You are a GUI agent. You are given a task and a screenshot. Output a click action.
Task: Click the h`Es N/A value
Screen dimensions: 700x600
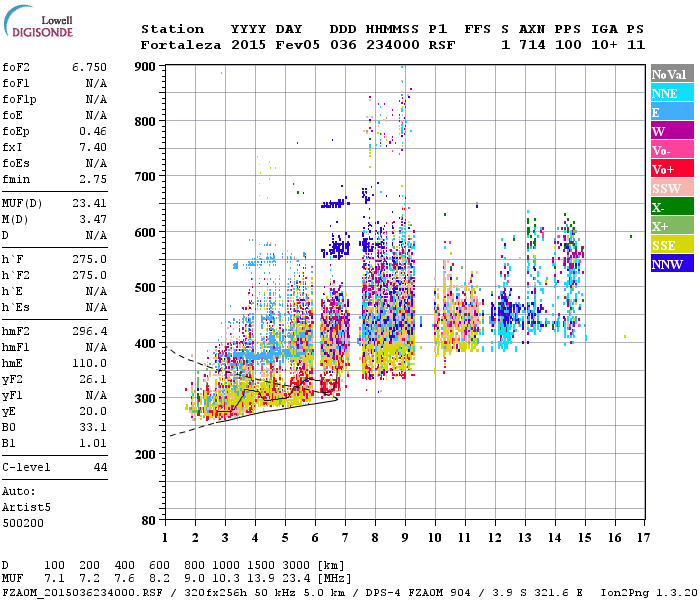(x=96, y=307)
